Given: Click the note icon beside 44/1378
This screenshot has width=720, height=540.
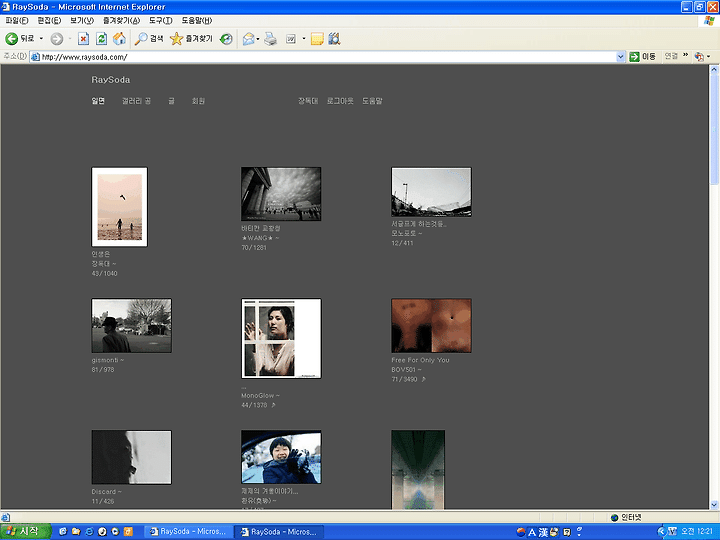Looking at the screenshot, I should [x=273, y=405].
